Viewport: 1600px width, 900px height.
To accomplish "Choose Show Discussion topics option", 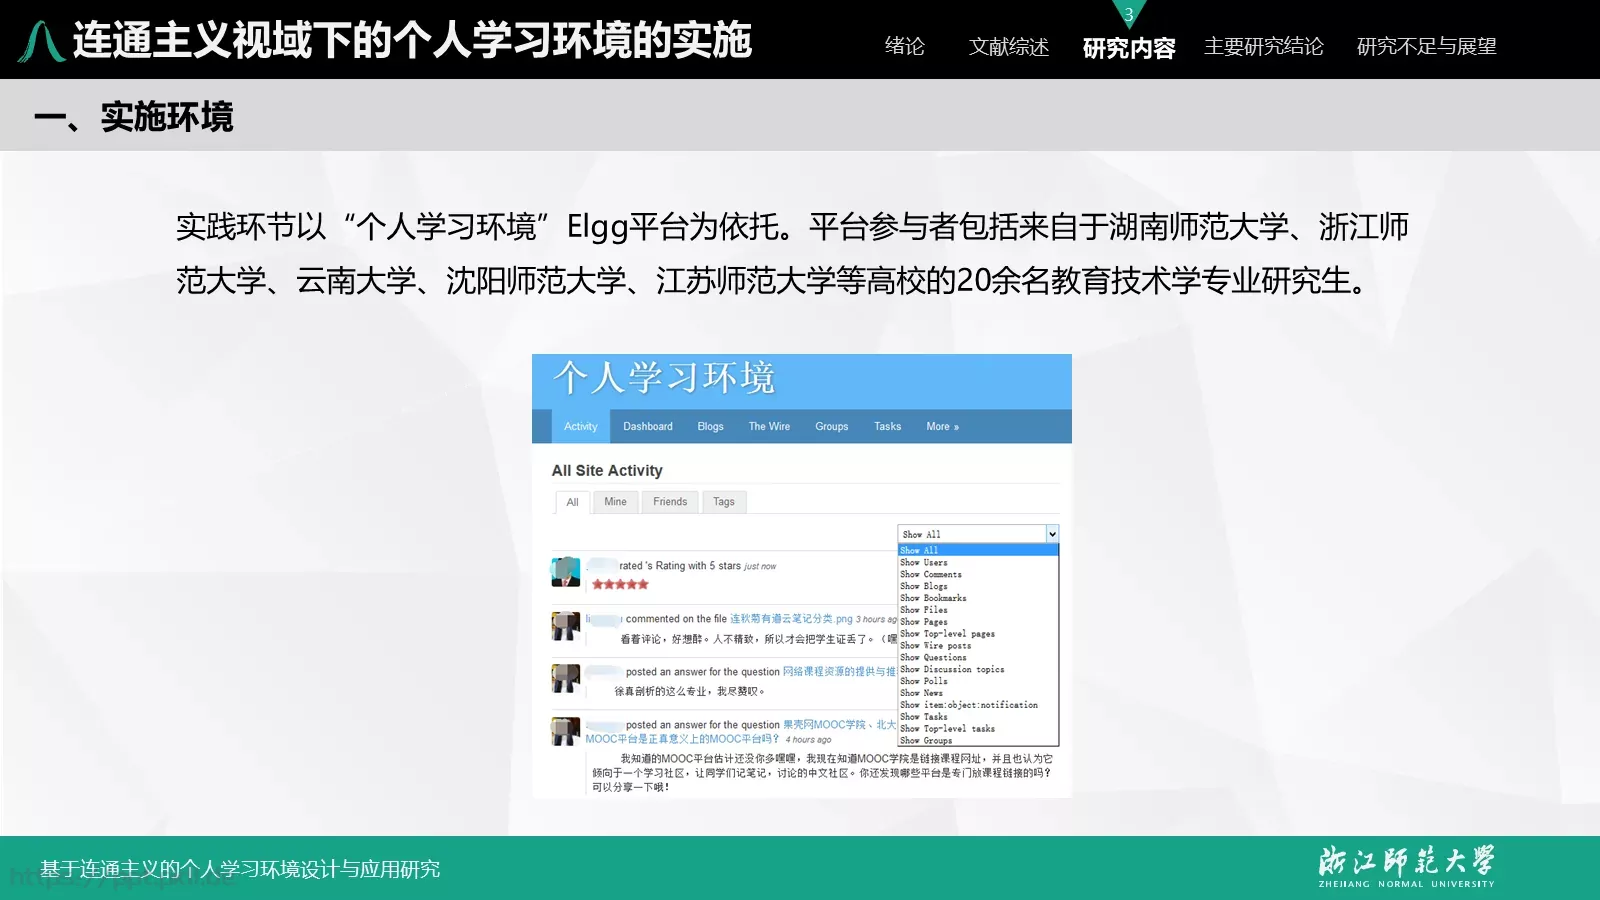I will point(978,669).
